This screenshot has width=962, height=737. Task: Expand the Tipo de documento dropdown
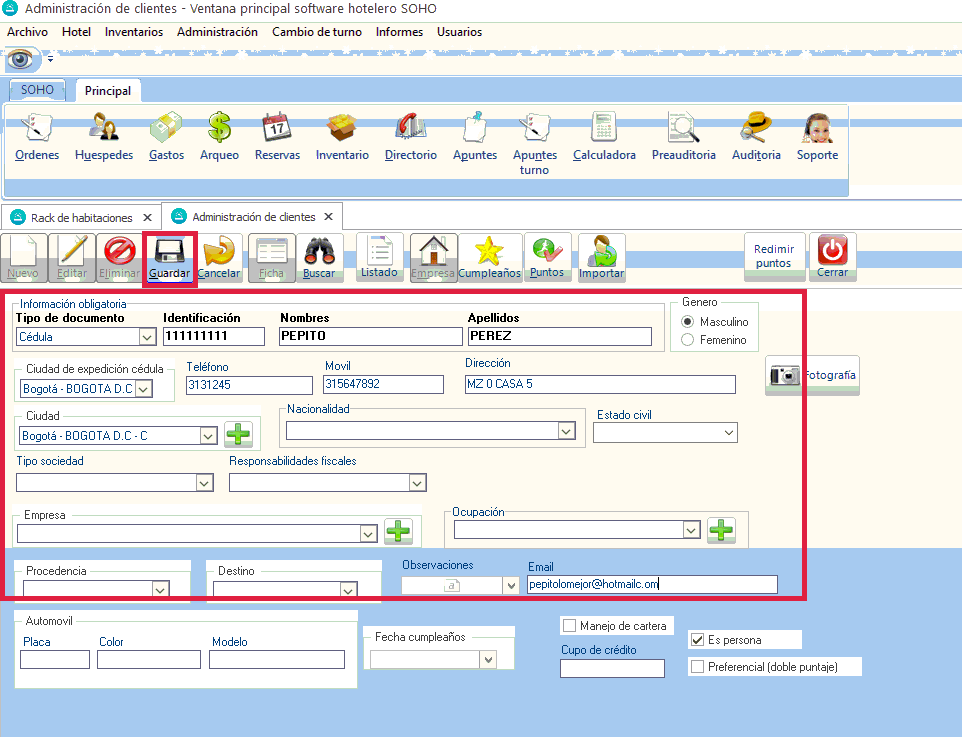tap(145, 337)
